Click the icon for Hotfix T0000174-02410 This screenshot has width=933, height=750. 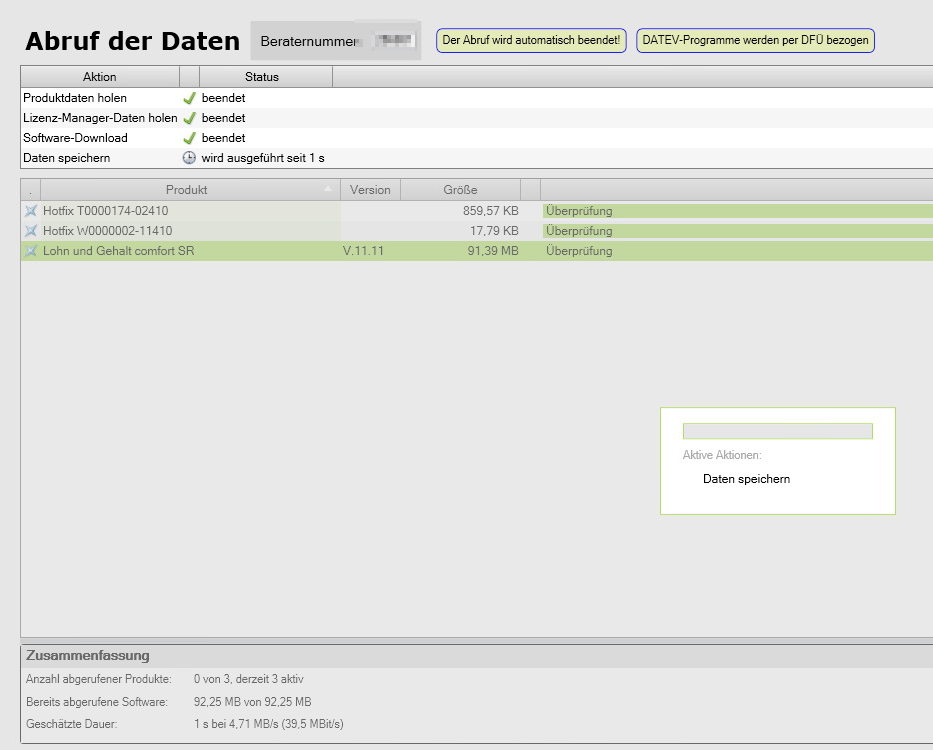tap(30, 211)
